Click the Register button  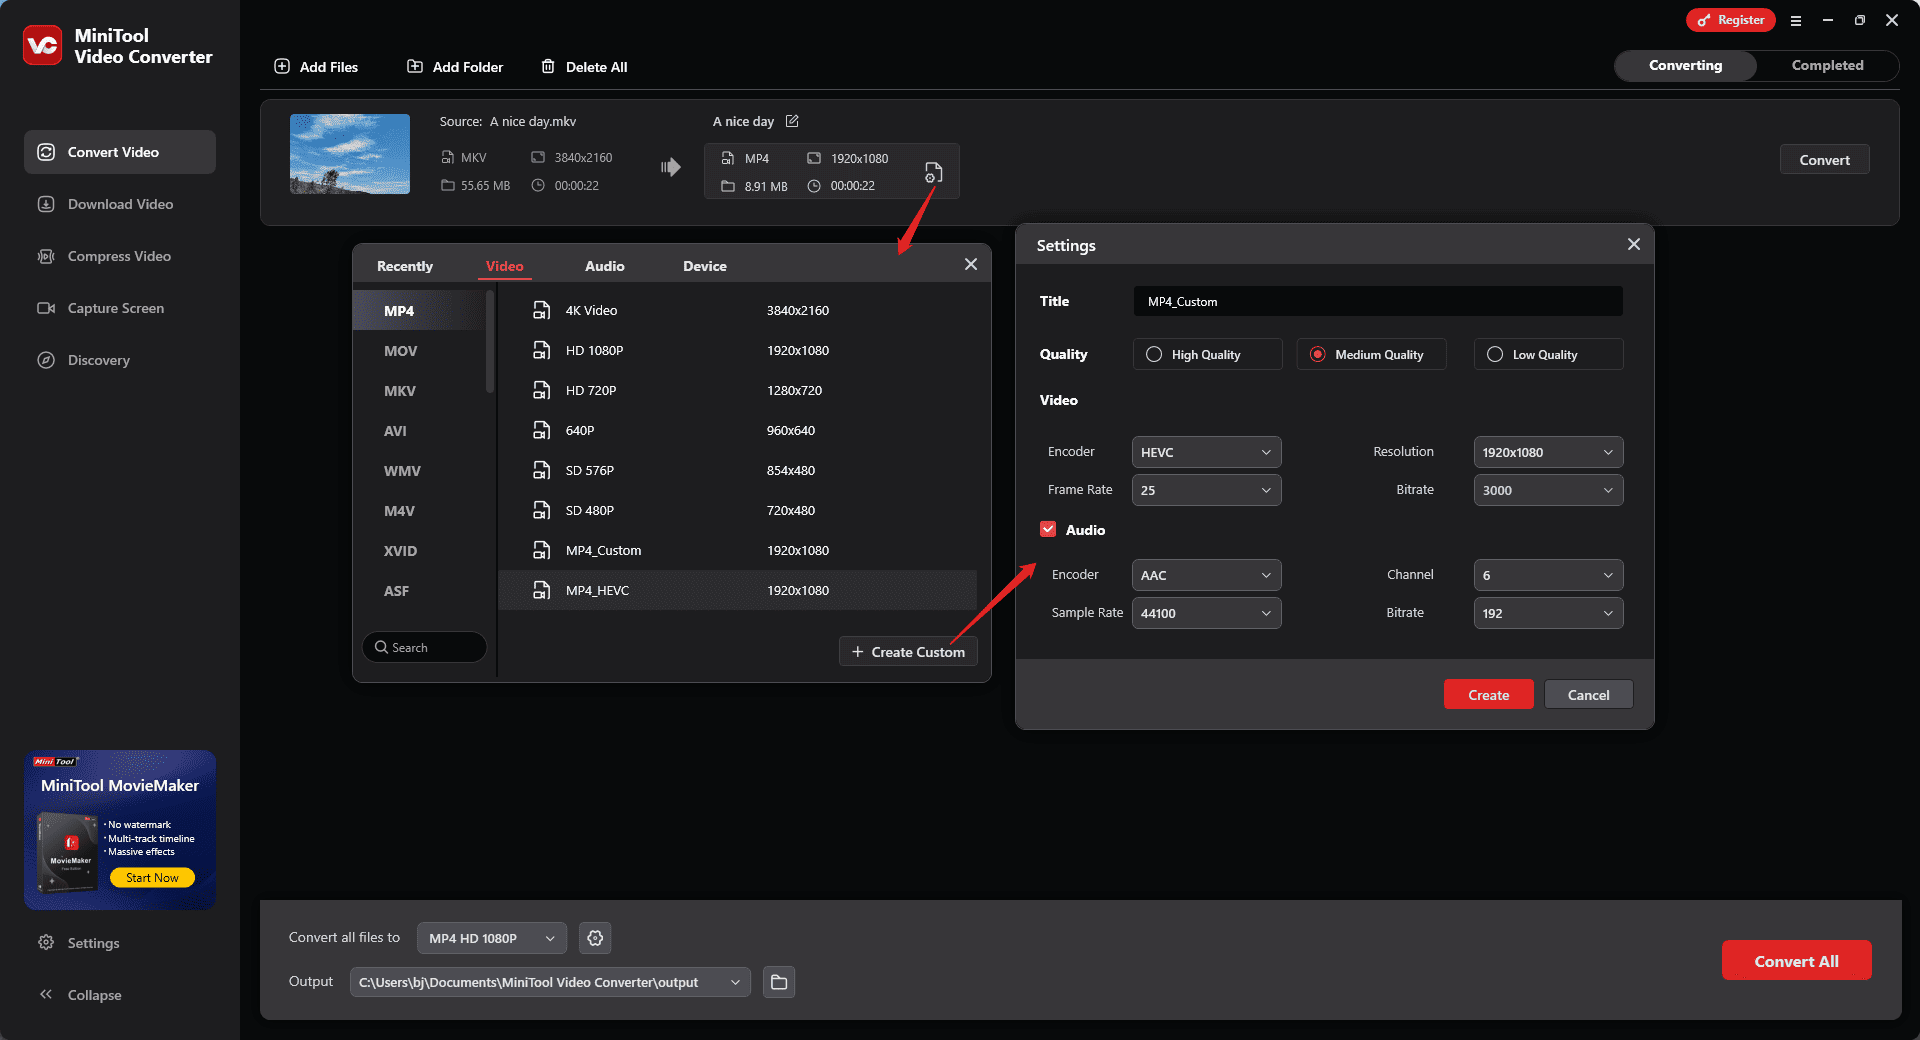pyautogui.click(x=1731, y=20)
